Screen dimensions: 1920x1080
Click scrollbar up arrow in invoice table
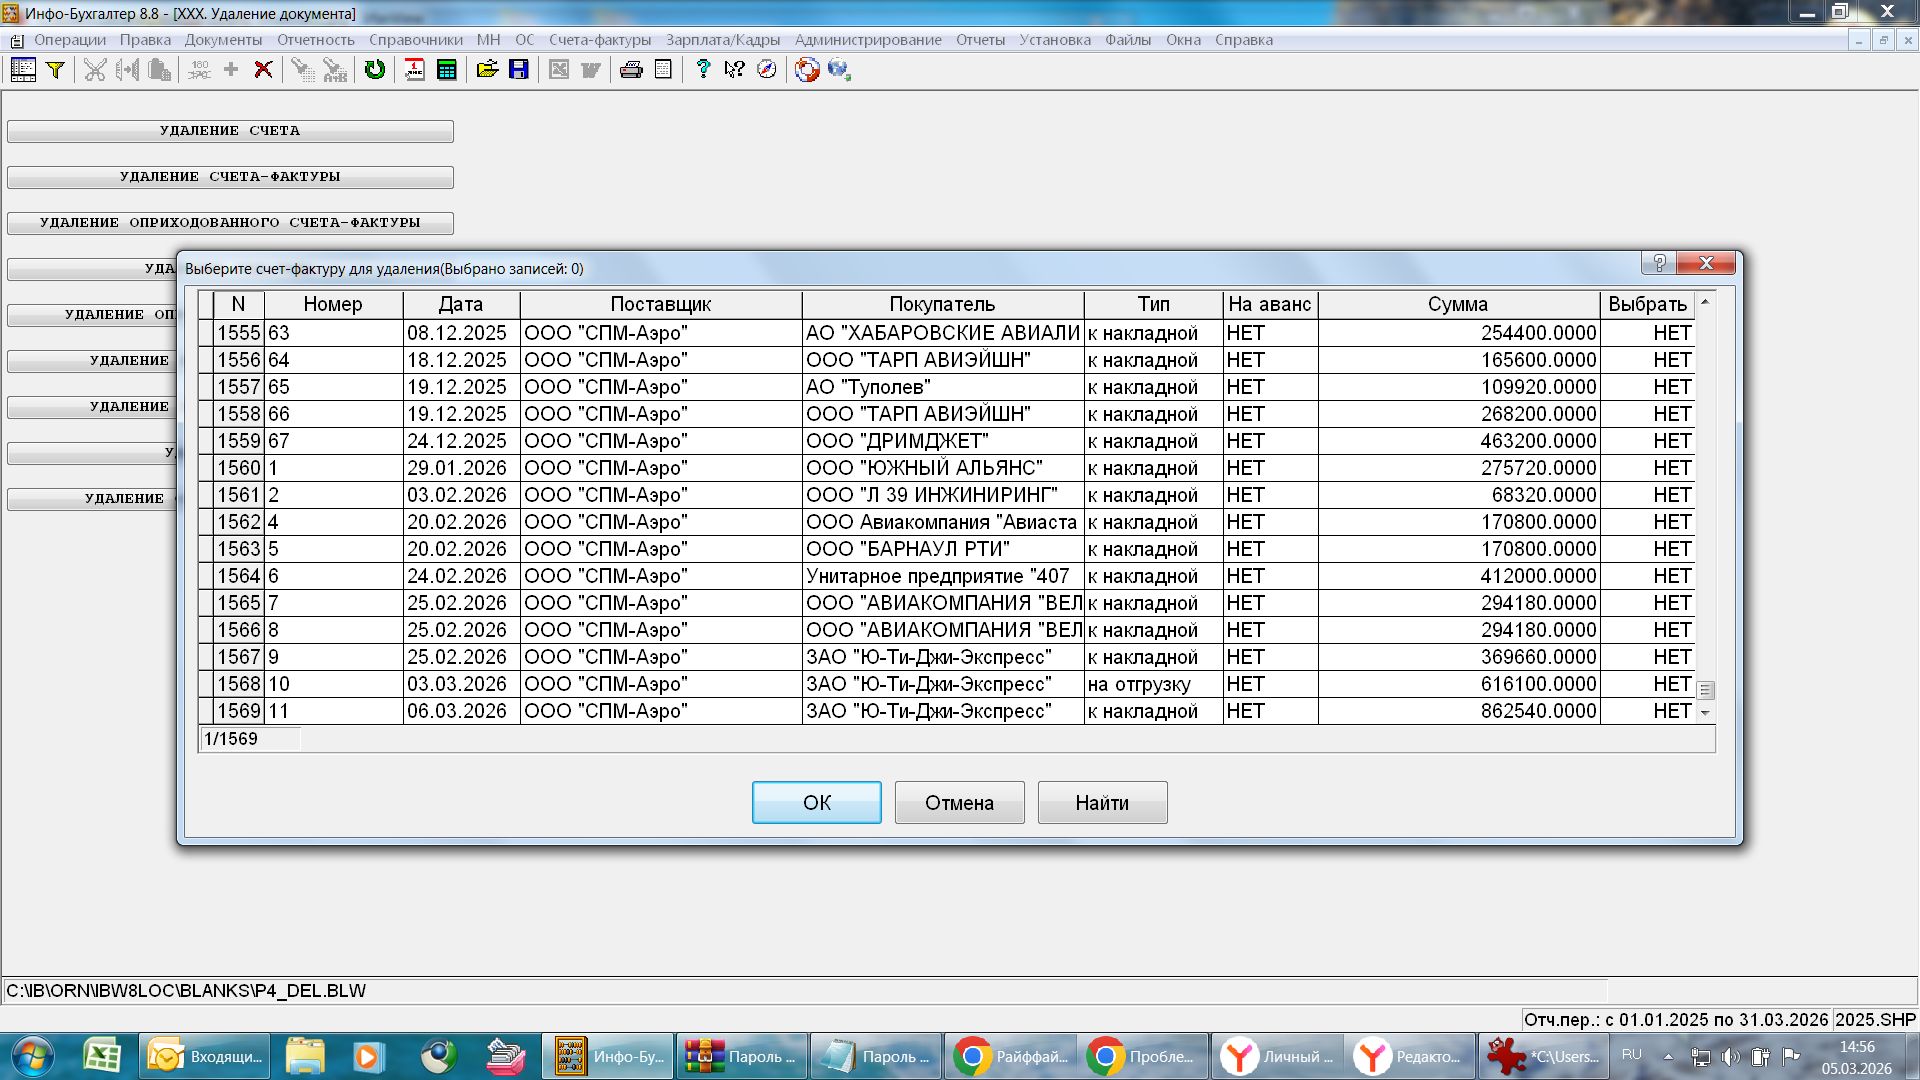(1705, 302)
